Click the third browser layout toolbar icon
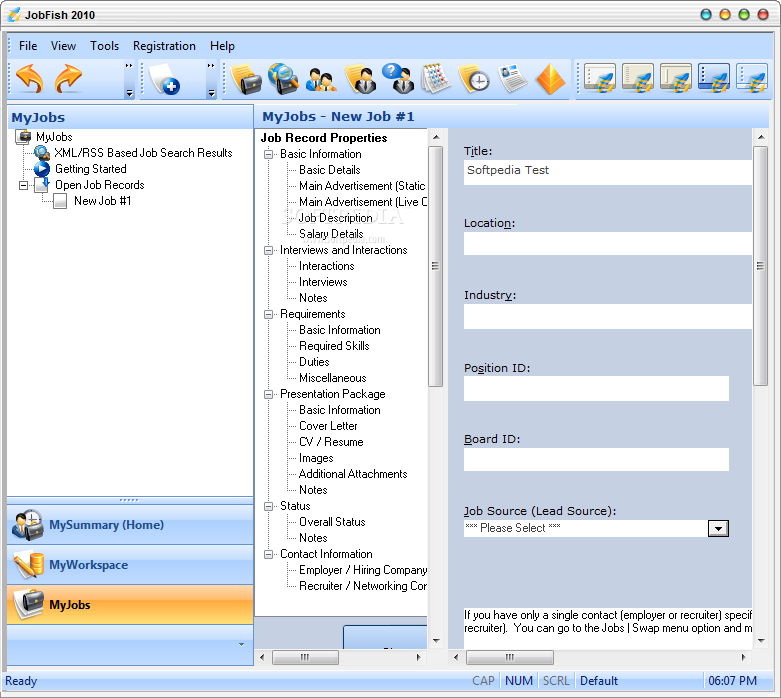The image size is (781, 698). pos(676,79)
